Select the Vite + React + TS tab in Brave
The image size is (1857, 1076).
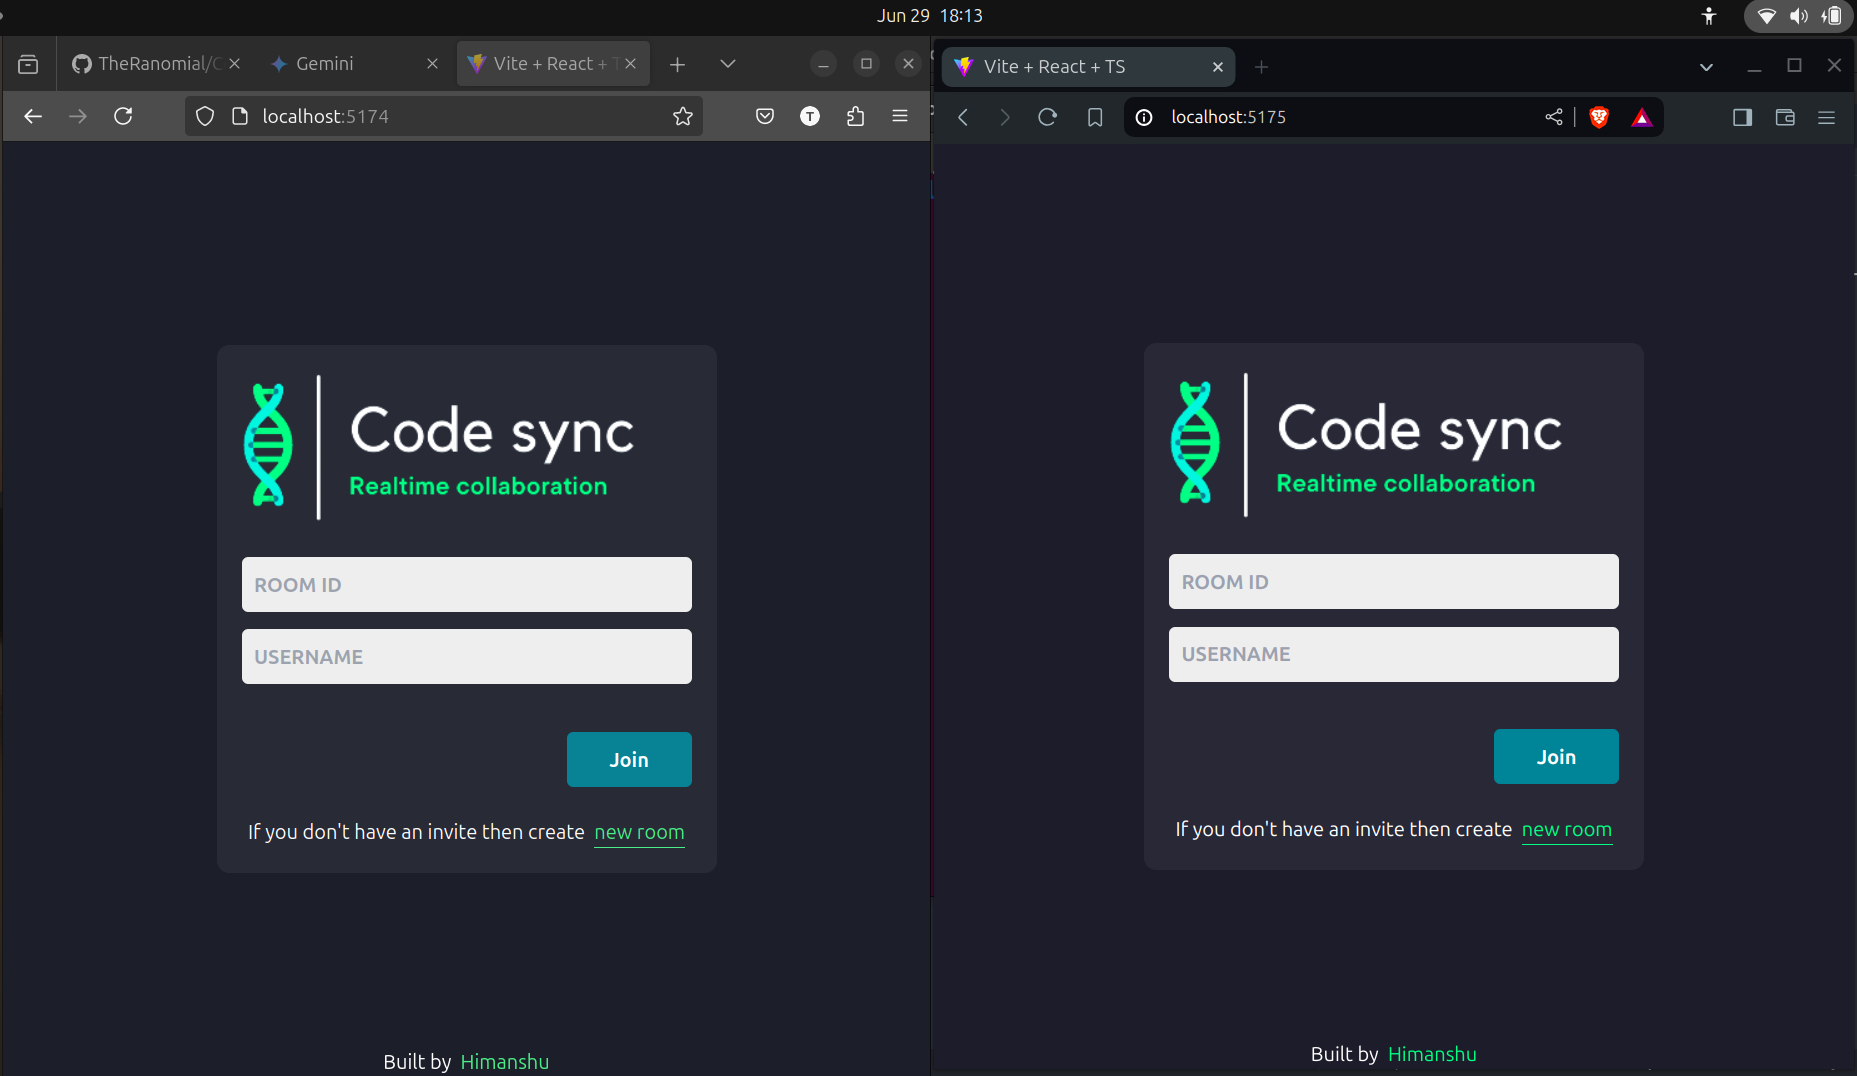(x=1088, y=67)
